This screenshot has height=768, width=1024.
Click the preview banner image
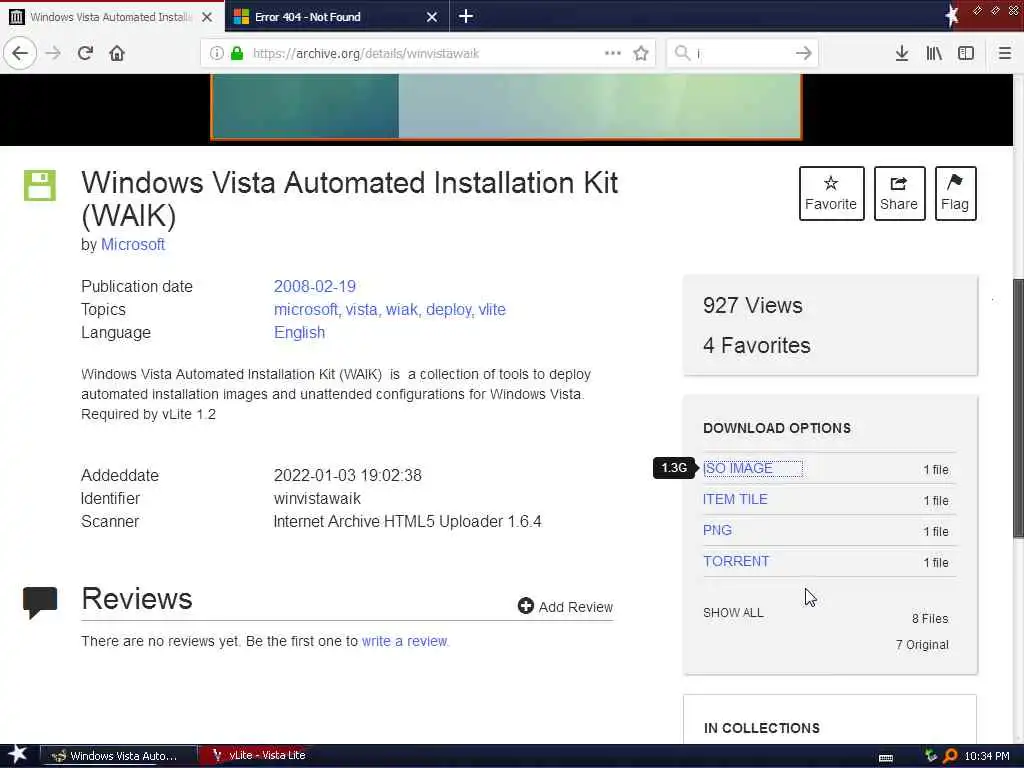pos(506,106)
